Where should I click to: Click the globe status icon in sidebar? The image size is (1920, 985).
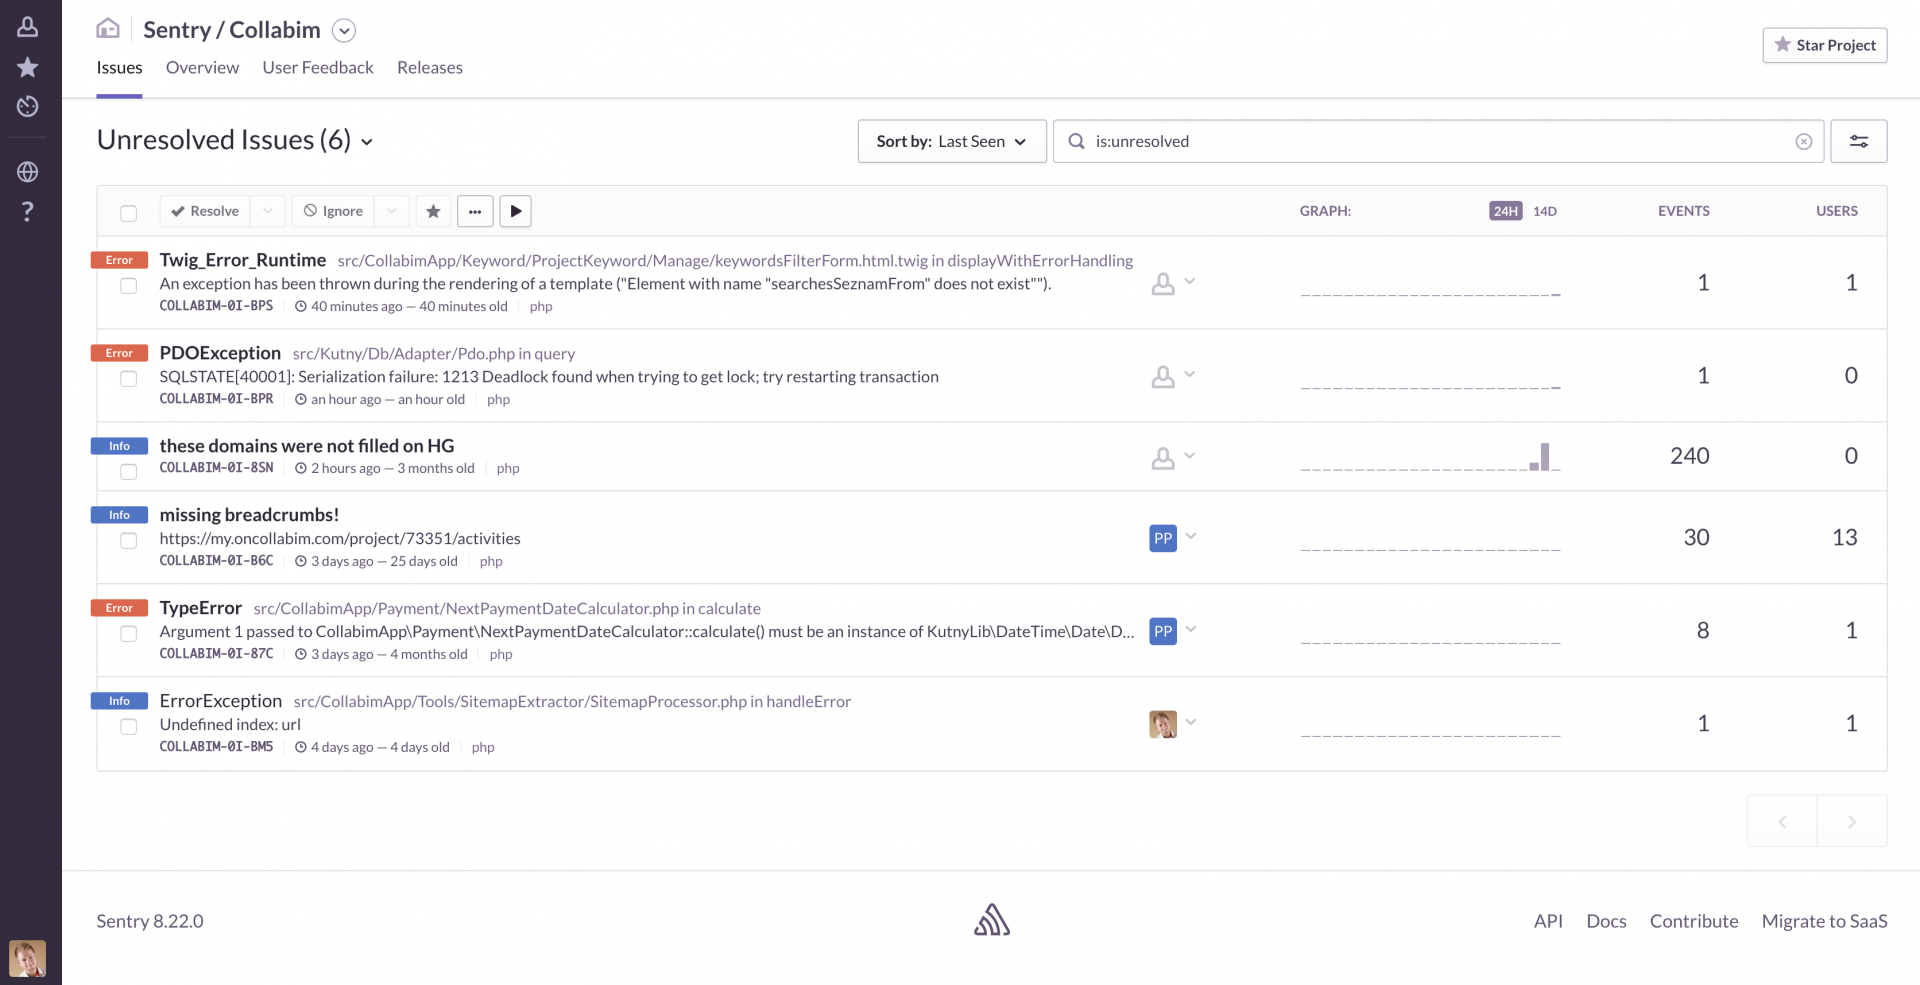point(28,172)
